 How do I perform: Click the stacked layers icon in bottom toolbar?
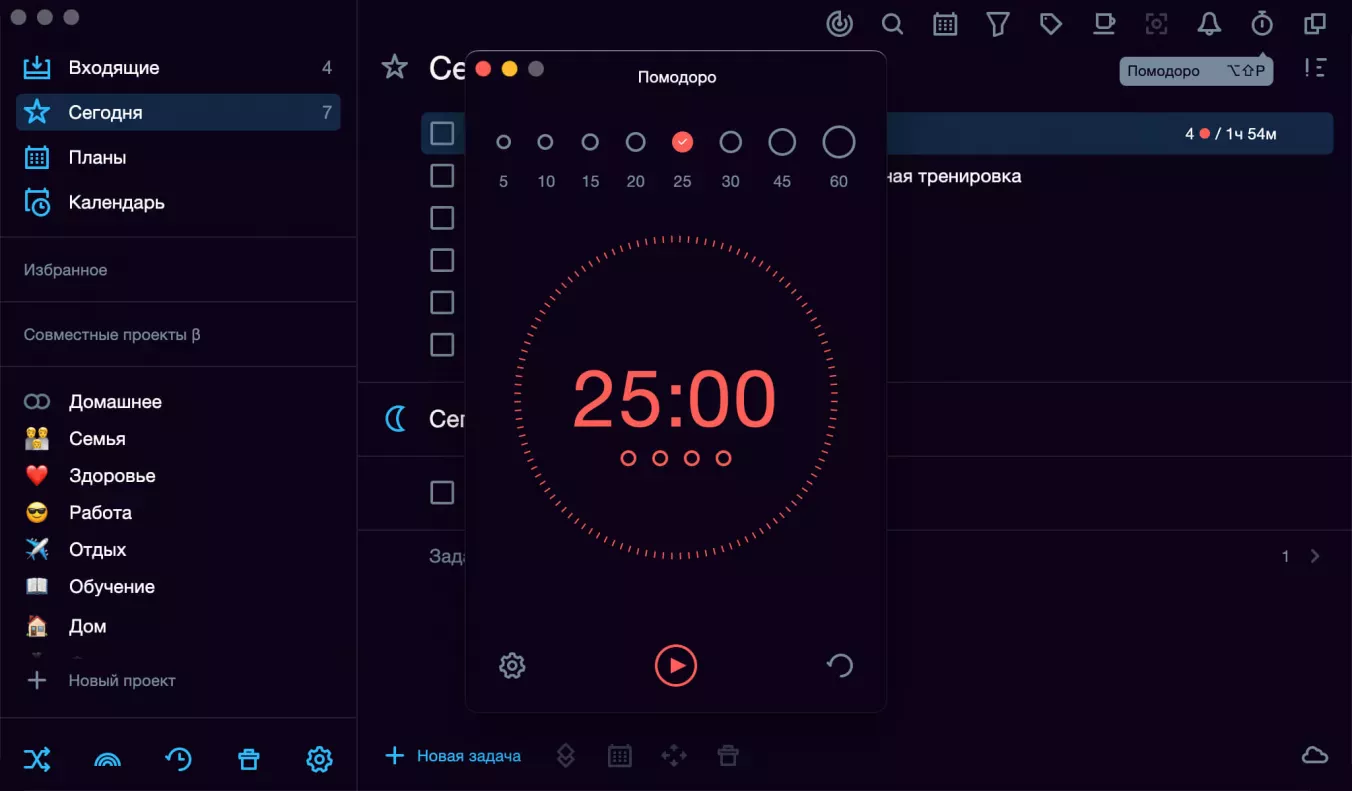pos(565,756)
